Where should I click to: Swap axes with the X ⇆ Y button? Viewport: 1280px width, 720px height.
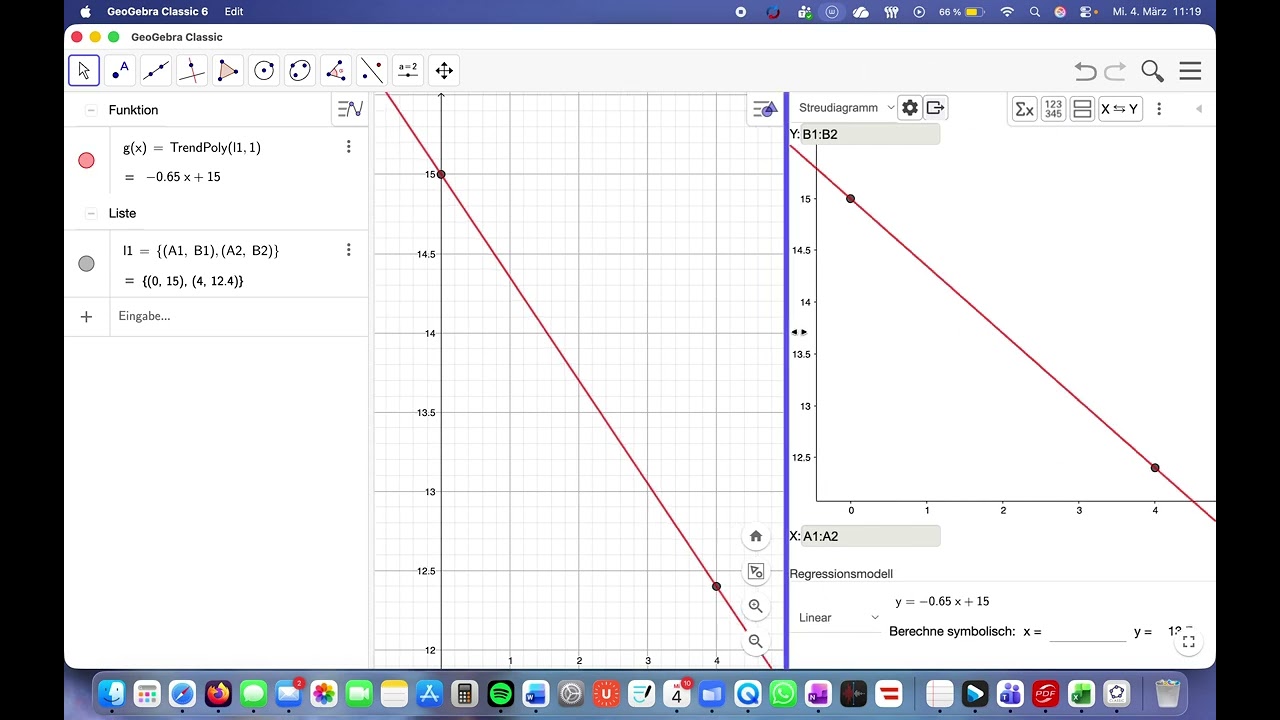tap(1120, 109)
